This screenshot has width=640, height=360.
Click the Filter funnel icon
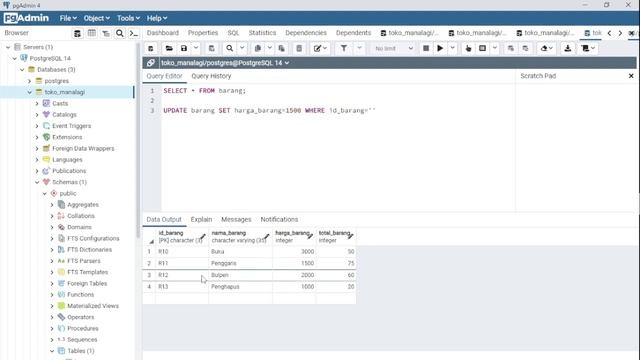344,48
